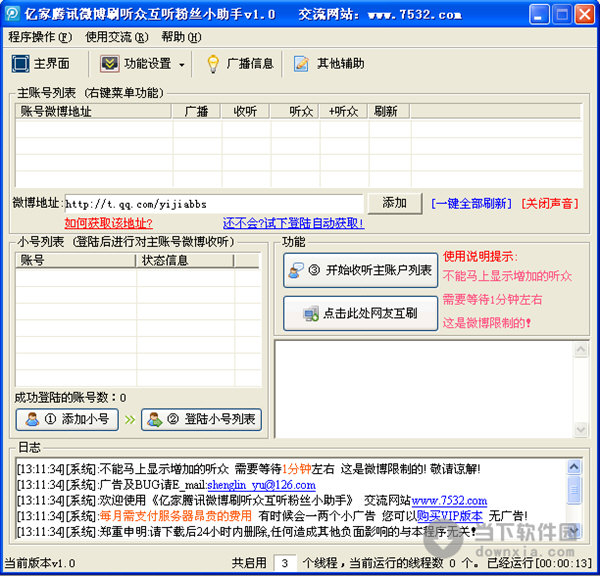Click the +听众 column header
Viewport: 600px width, 576px height.
click(x=344, y=111)
